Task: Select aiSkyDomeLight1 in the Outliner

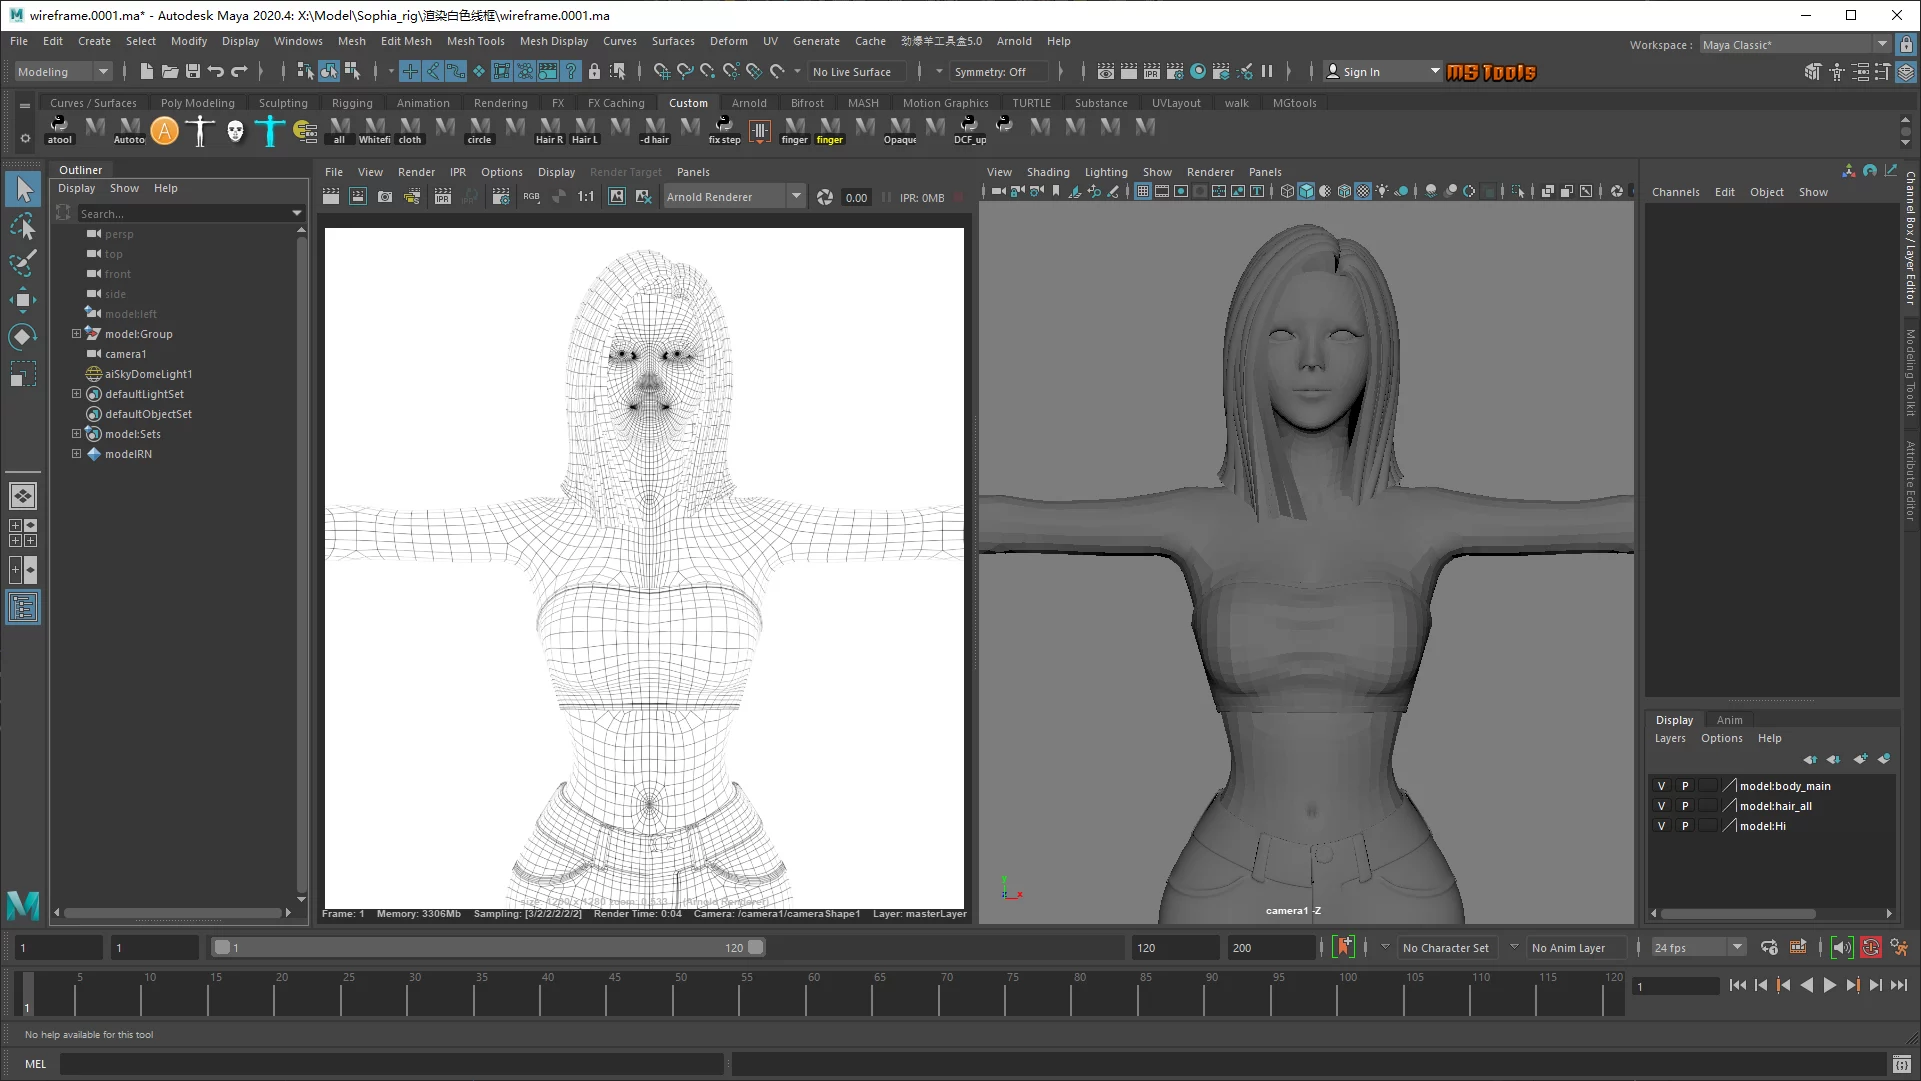Action: click(148, 374)
